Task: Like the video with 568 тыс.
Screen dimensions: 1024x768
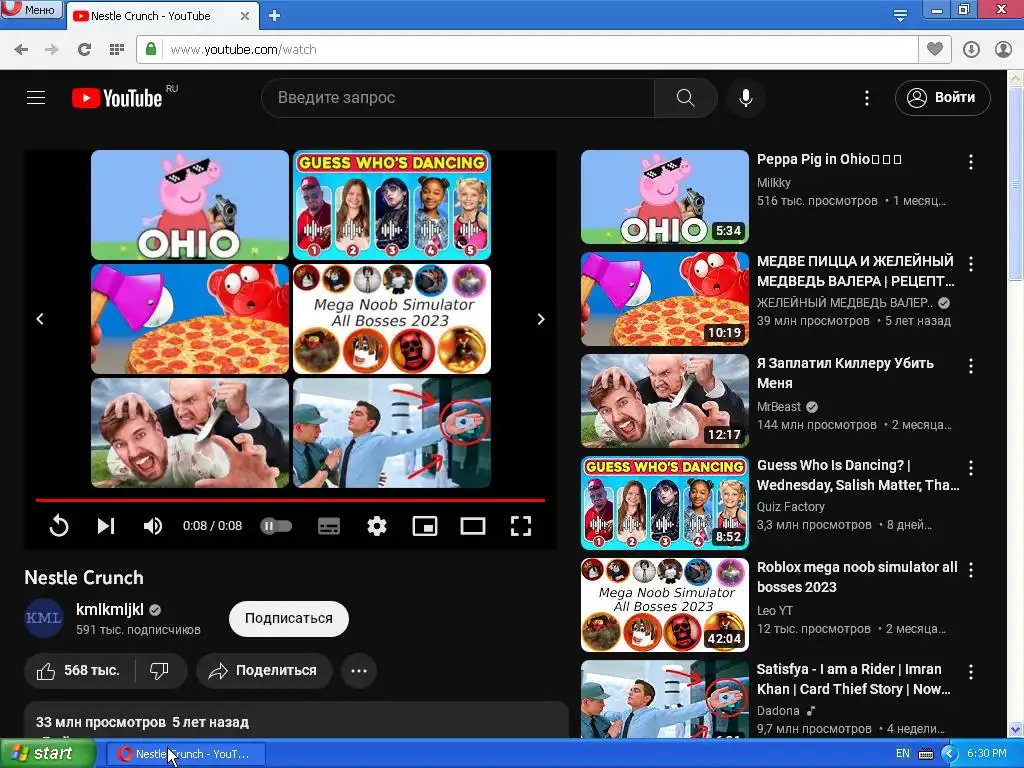Action: 79,671
